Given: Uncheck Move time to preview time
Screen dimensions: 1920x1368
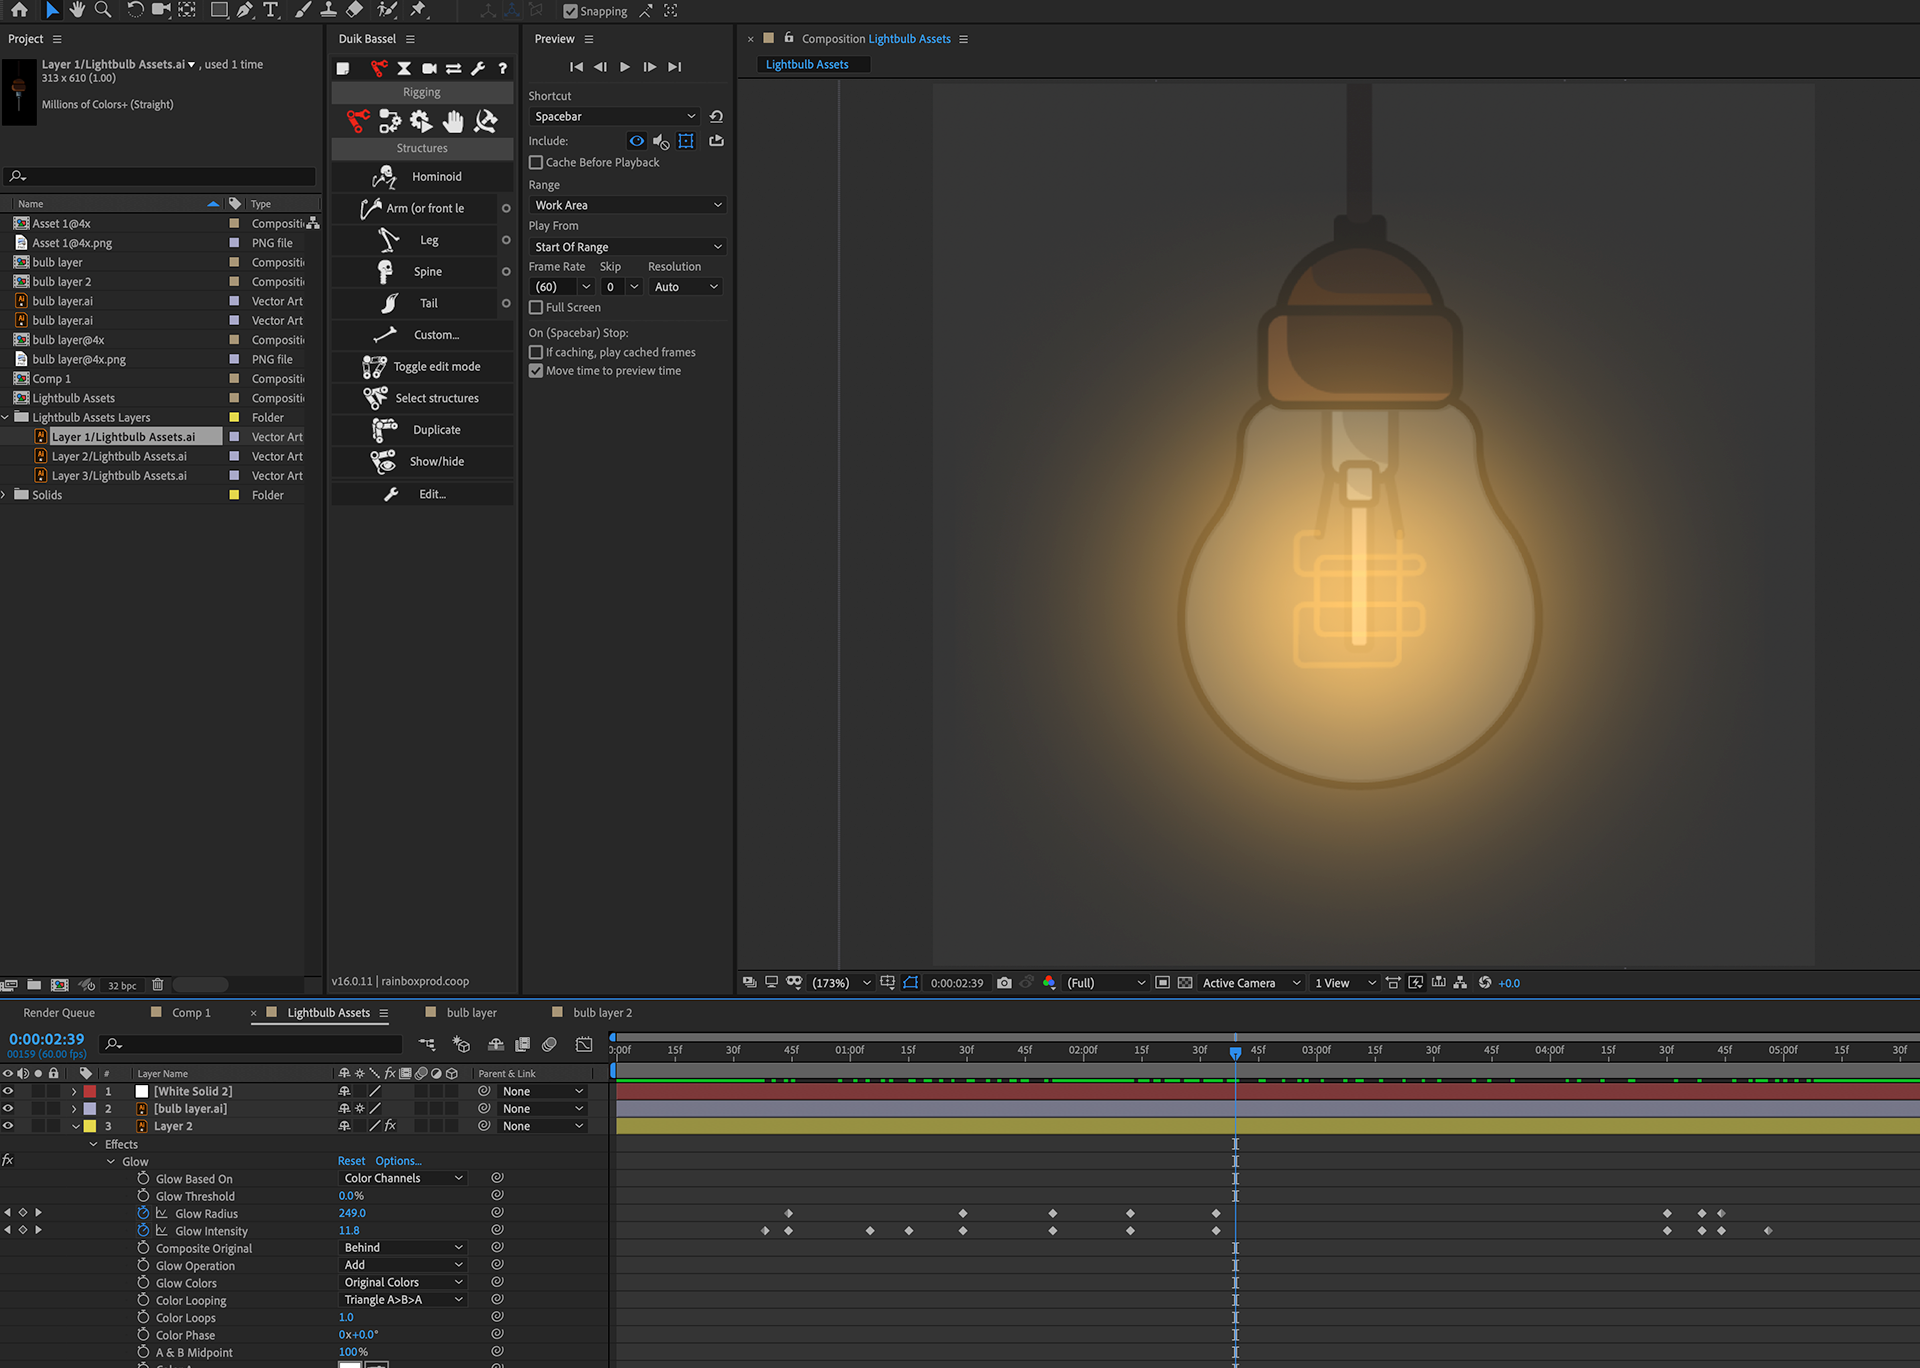Looking at the screenshot, I should pos(536,371).
